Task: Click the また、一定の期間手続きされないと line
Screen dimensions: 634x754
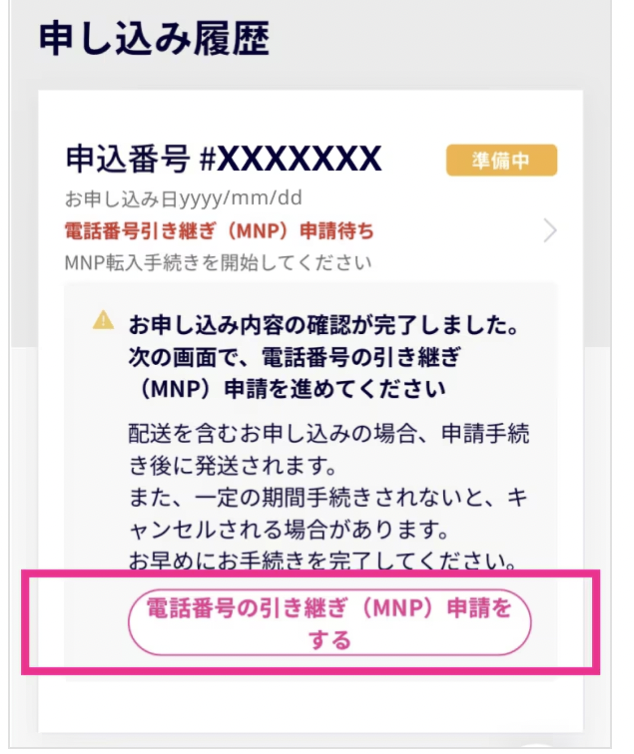Action: tap(329, 497)
